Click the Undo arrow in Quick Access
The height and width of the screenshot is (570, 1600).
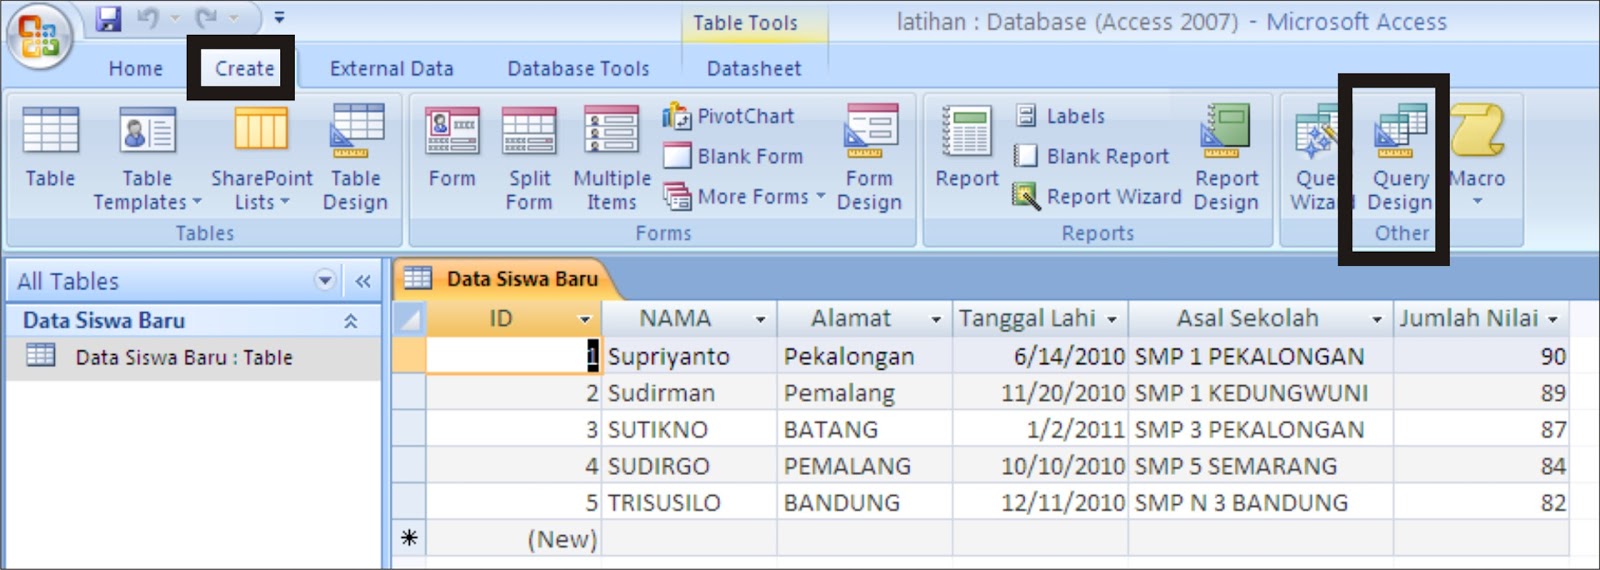148,17
